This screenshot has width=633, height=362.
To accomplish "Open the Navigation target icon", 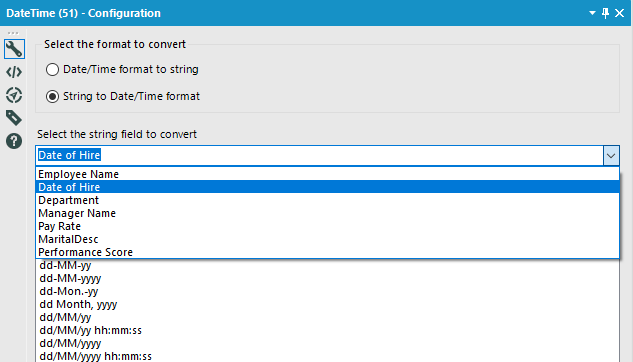I will 14,95.
